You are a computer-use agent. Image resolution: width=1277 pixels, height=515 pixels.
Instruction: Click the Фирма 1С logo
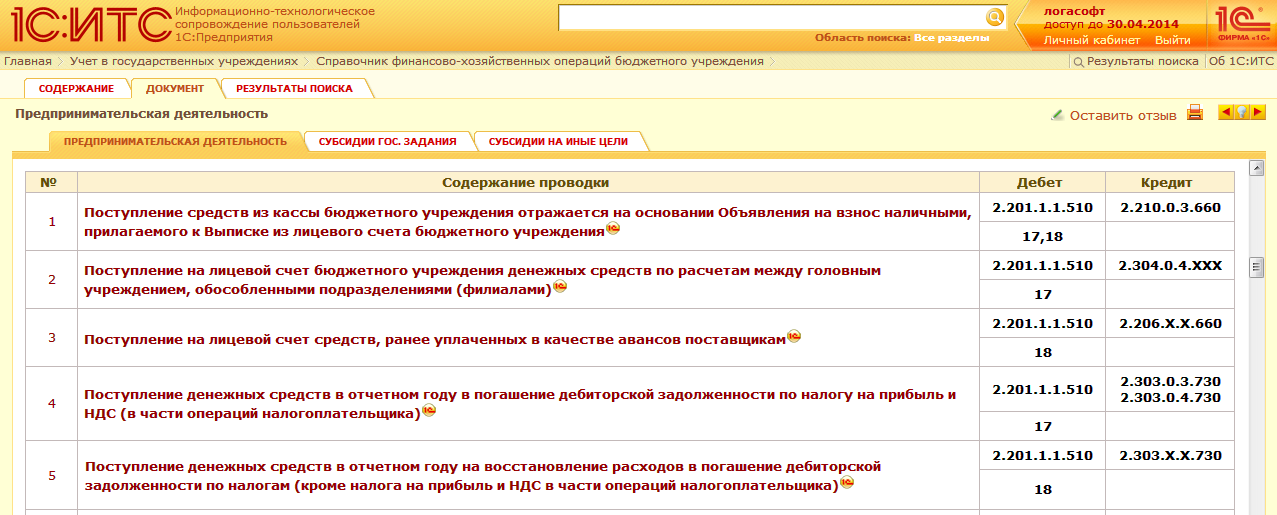[x=1242, y=24]
